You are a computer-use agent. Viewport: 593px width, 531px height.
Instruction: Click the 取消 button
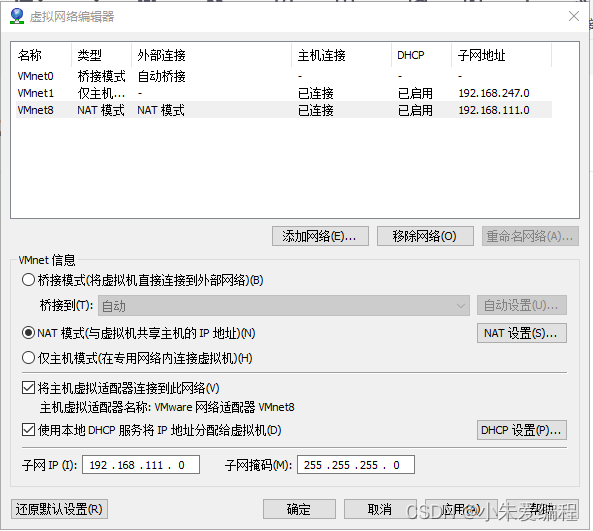point(380,509)
